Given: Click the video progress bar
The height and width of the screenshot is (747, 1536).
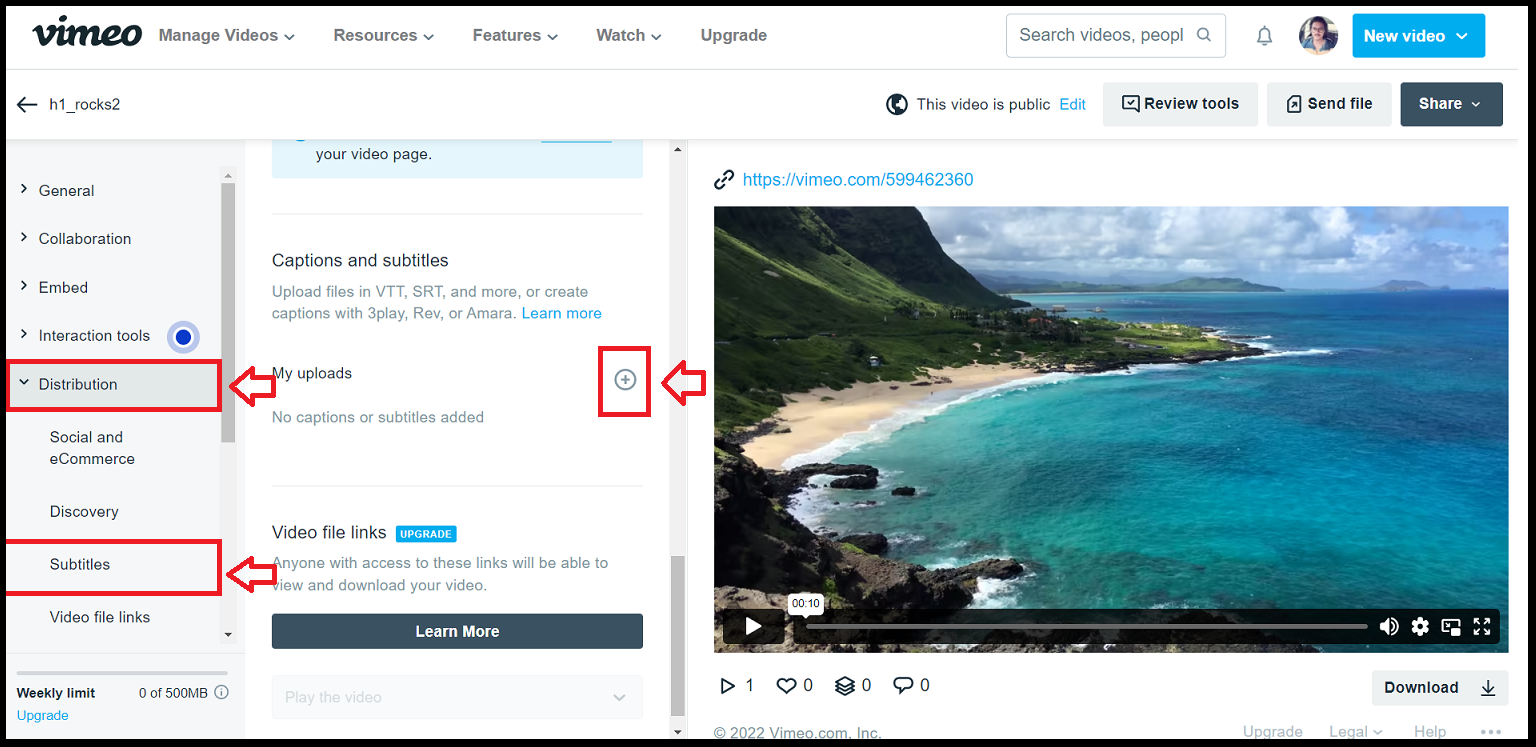Looking at the screenshot, I should click(x=1087, y=627).
